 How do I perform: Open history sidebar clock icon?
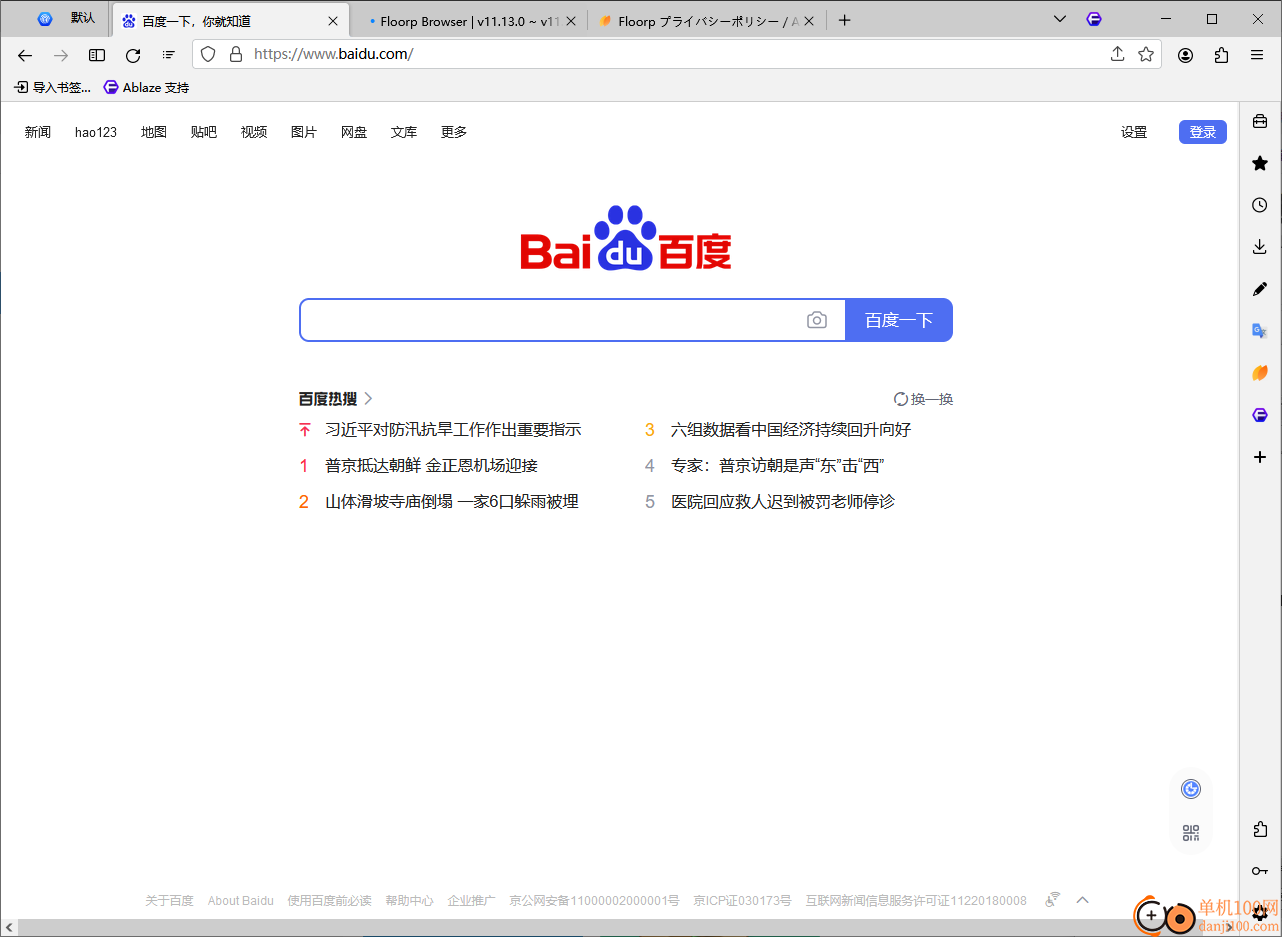tap(1260, 205)
